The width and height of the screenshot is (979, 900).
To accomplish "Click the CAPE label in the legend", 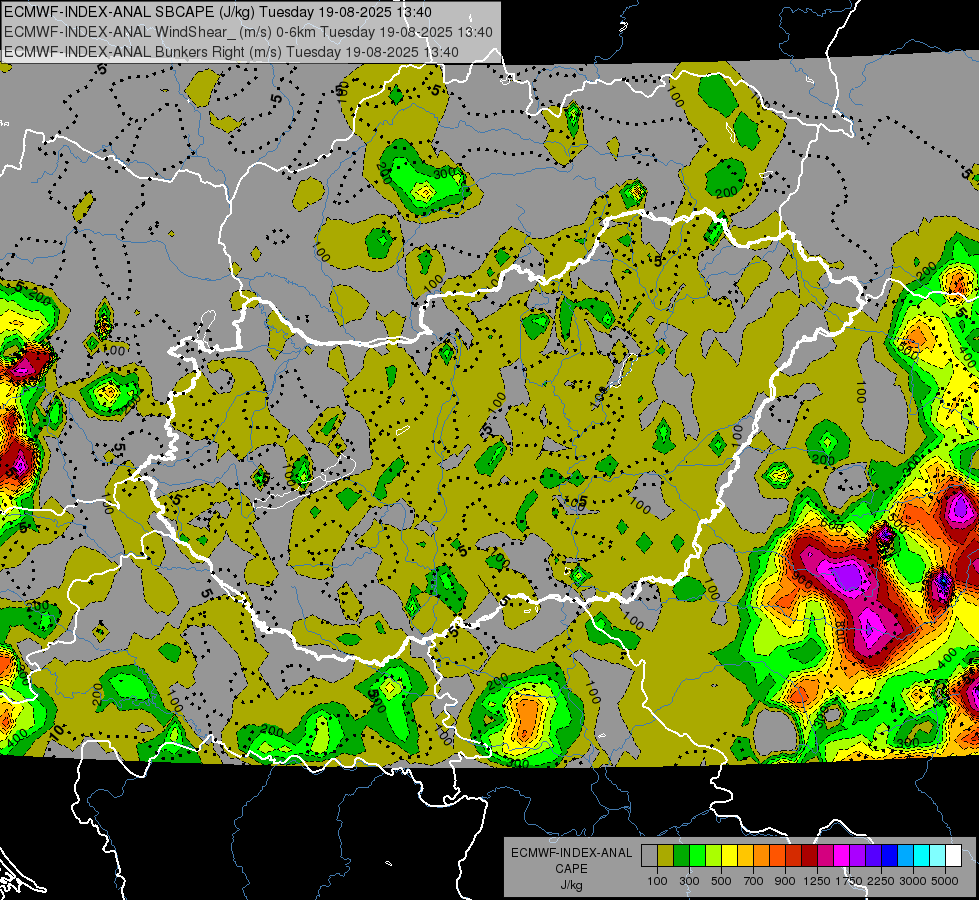I will 571,869.
